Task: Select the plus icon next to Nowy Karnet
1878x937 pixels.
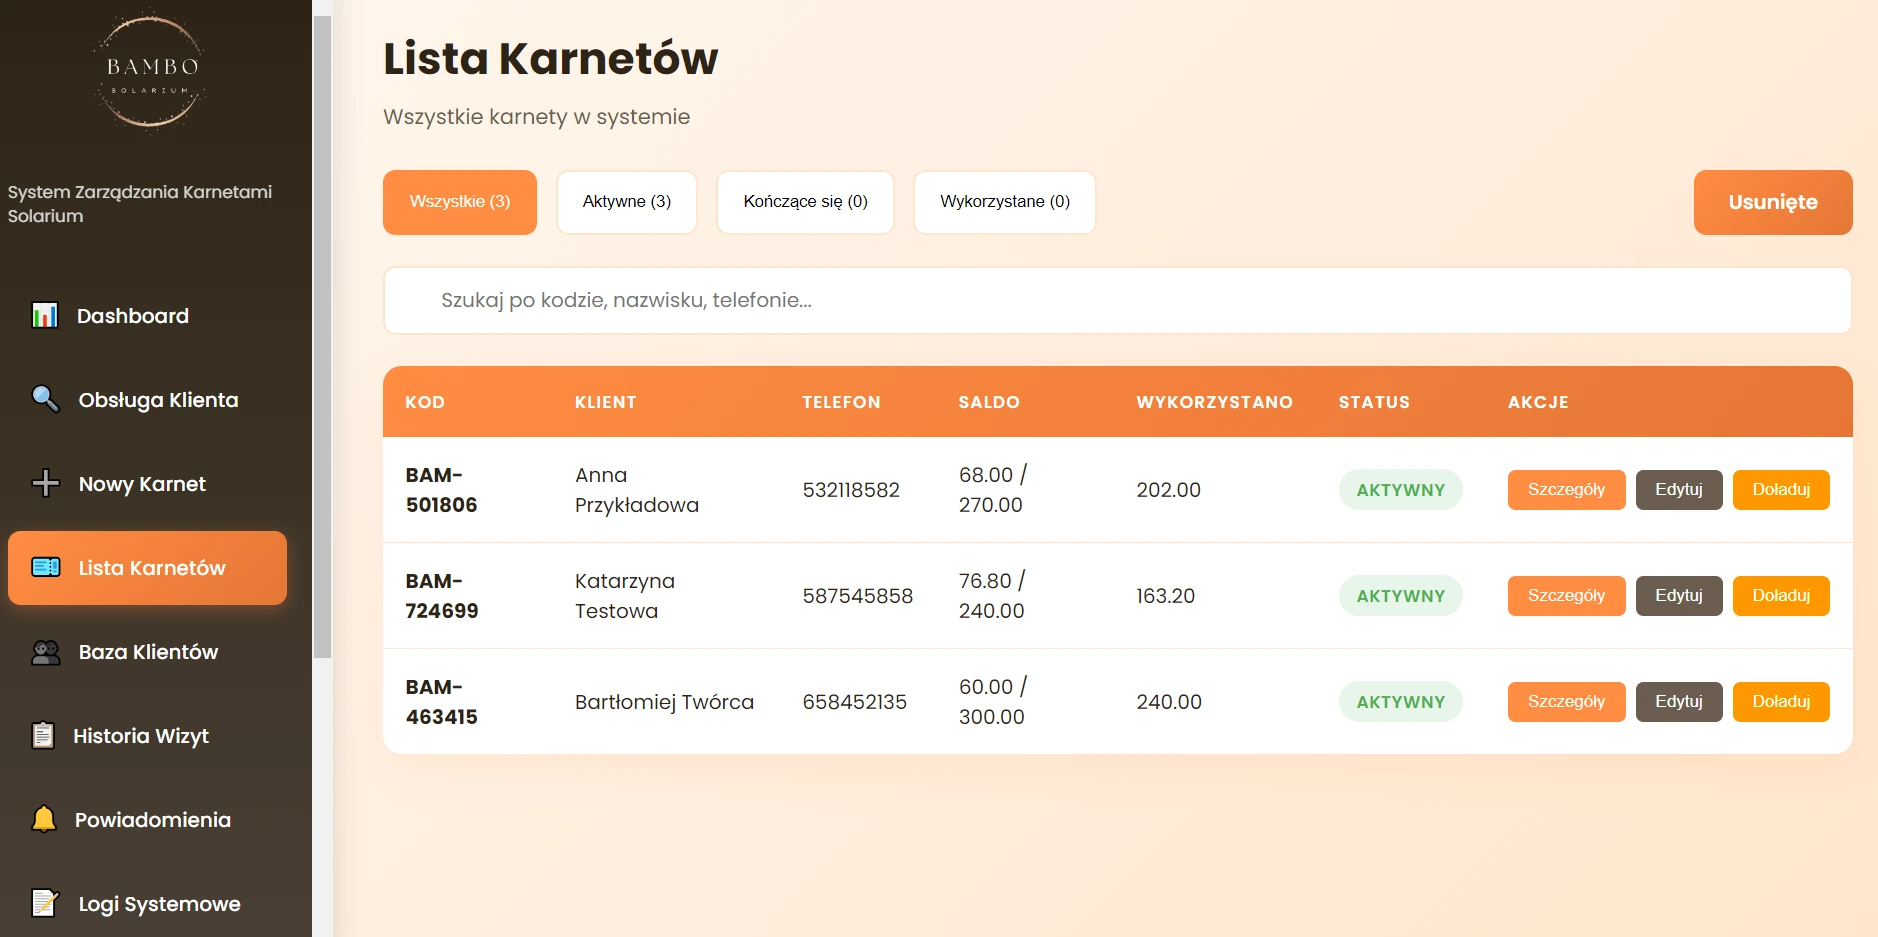Action: tap(44, 483)
